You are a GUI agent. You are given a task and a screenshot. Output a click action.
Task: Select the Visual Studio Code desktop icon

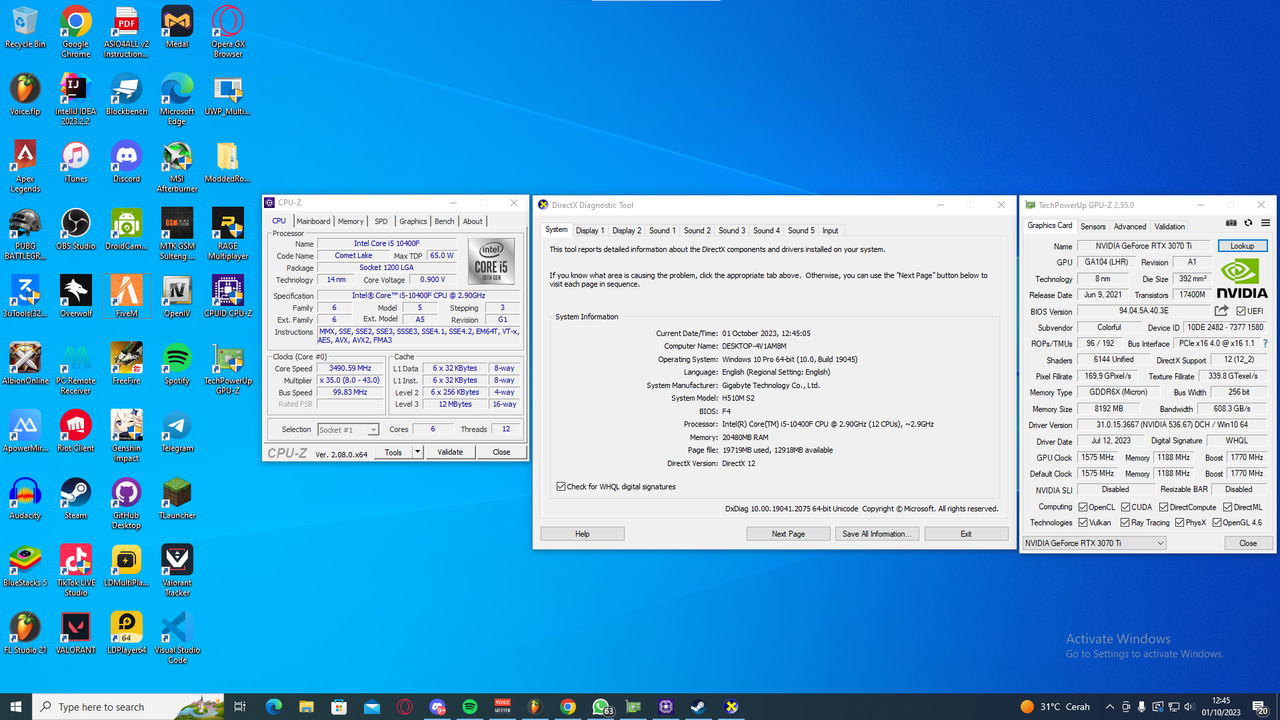[177, 638]
